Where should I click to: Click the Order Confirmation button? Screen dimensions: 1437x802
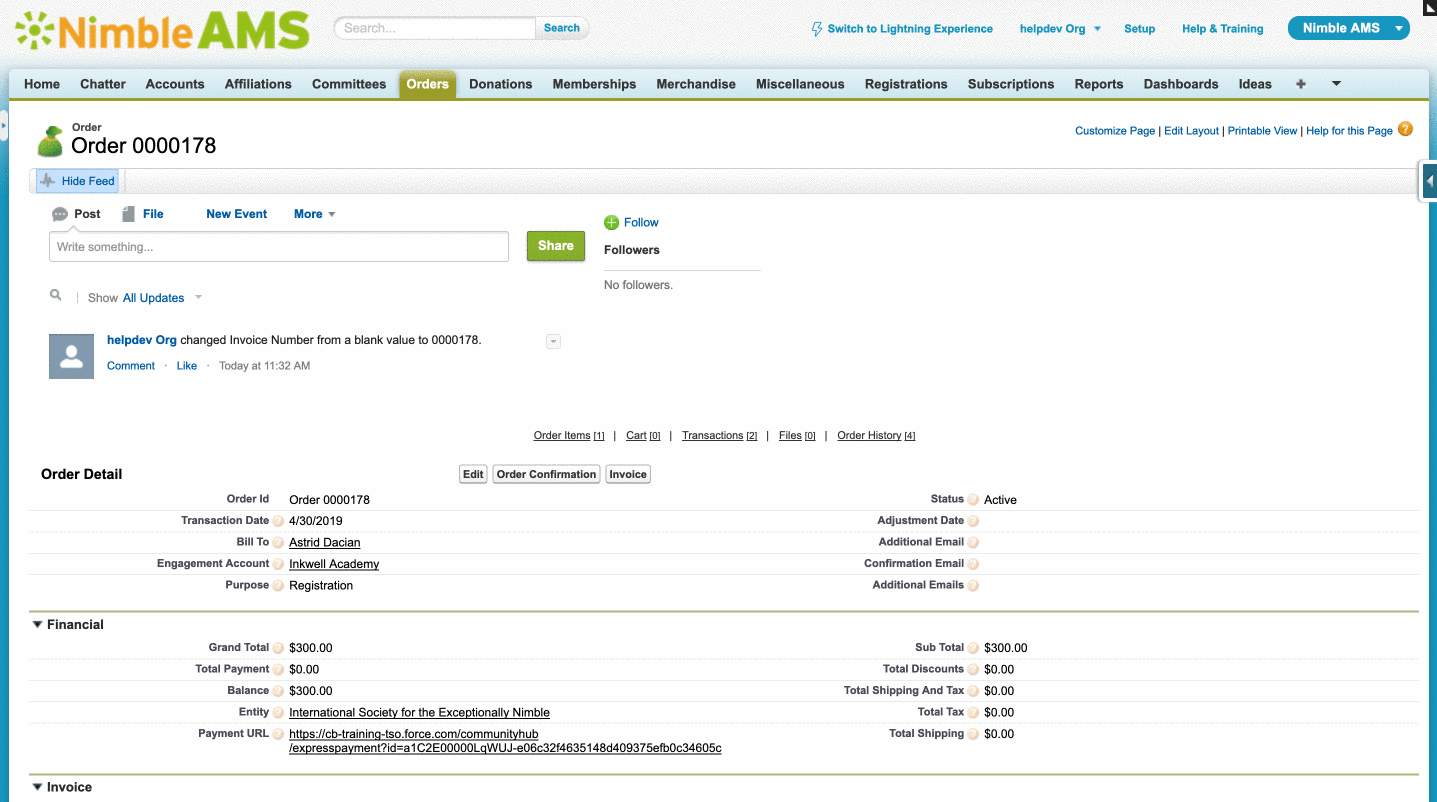click(546, 474)
